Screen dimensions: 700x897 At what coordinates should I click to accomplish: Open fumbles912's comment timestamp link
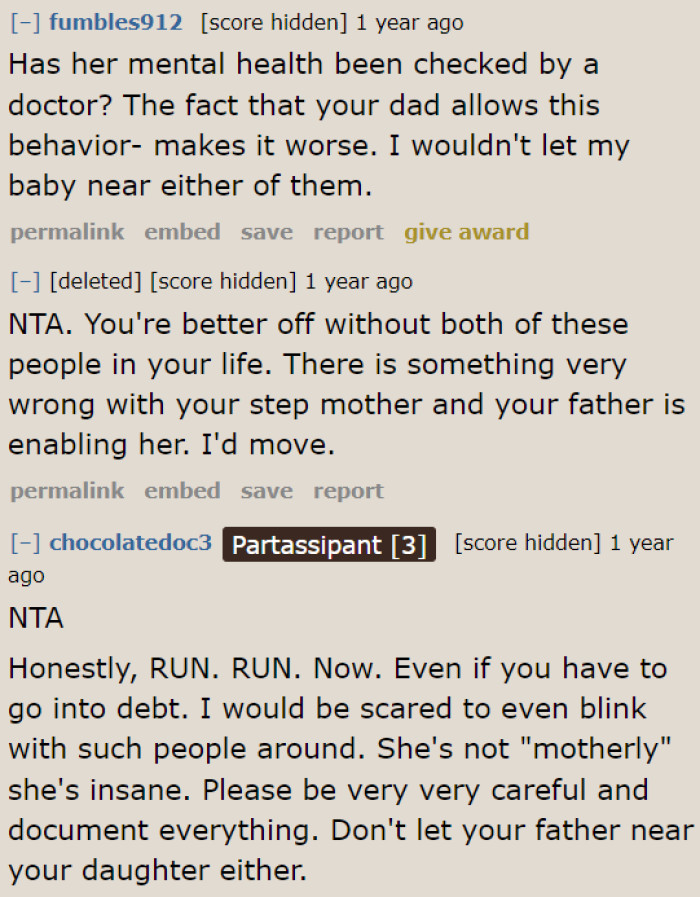tap(409, 22)
